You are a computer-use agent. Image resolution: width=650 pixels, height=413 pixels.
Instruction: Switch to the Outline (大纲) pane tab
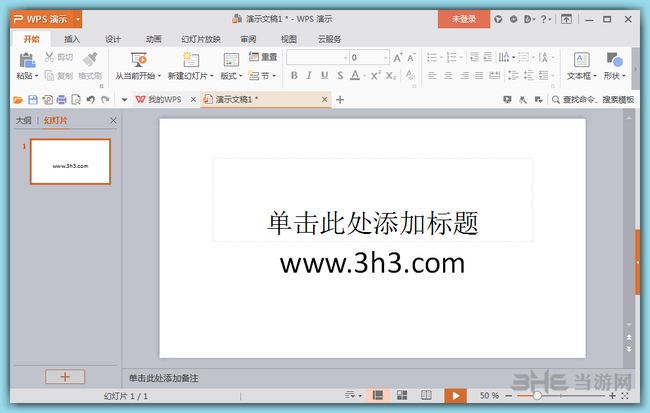pyautogui.click(x=24, y=120)
